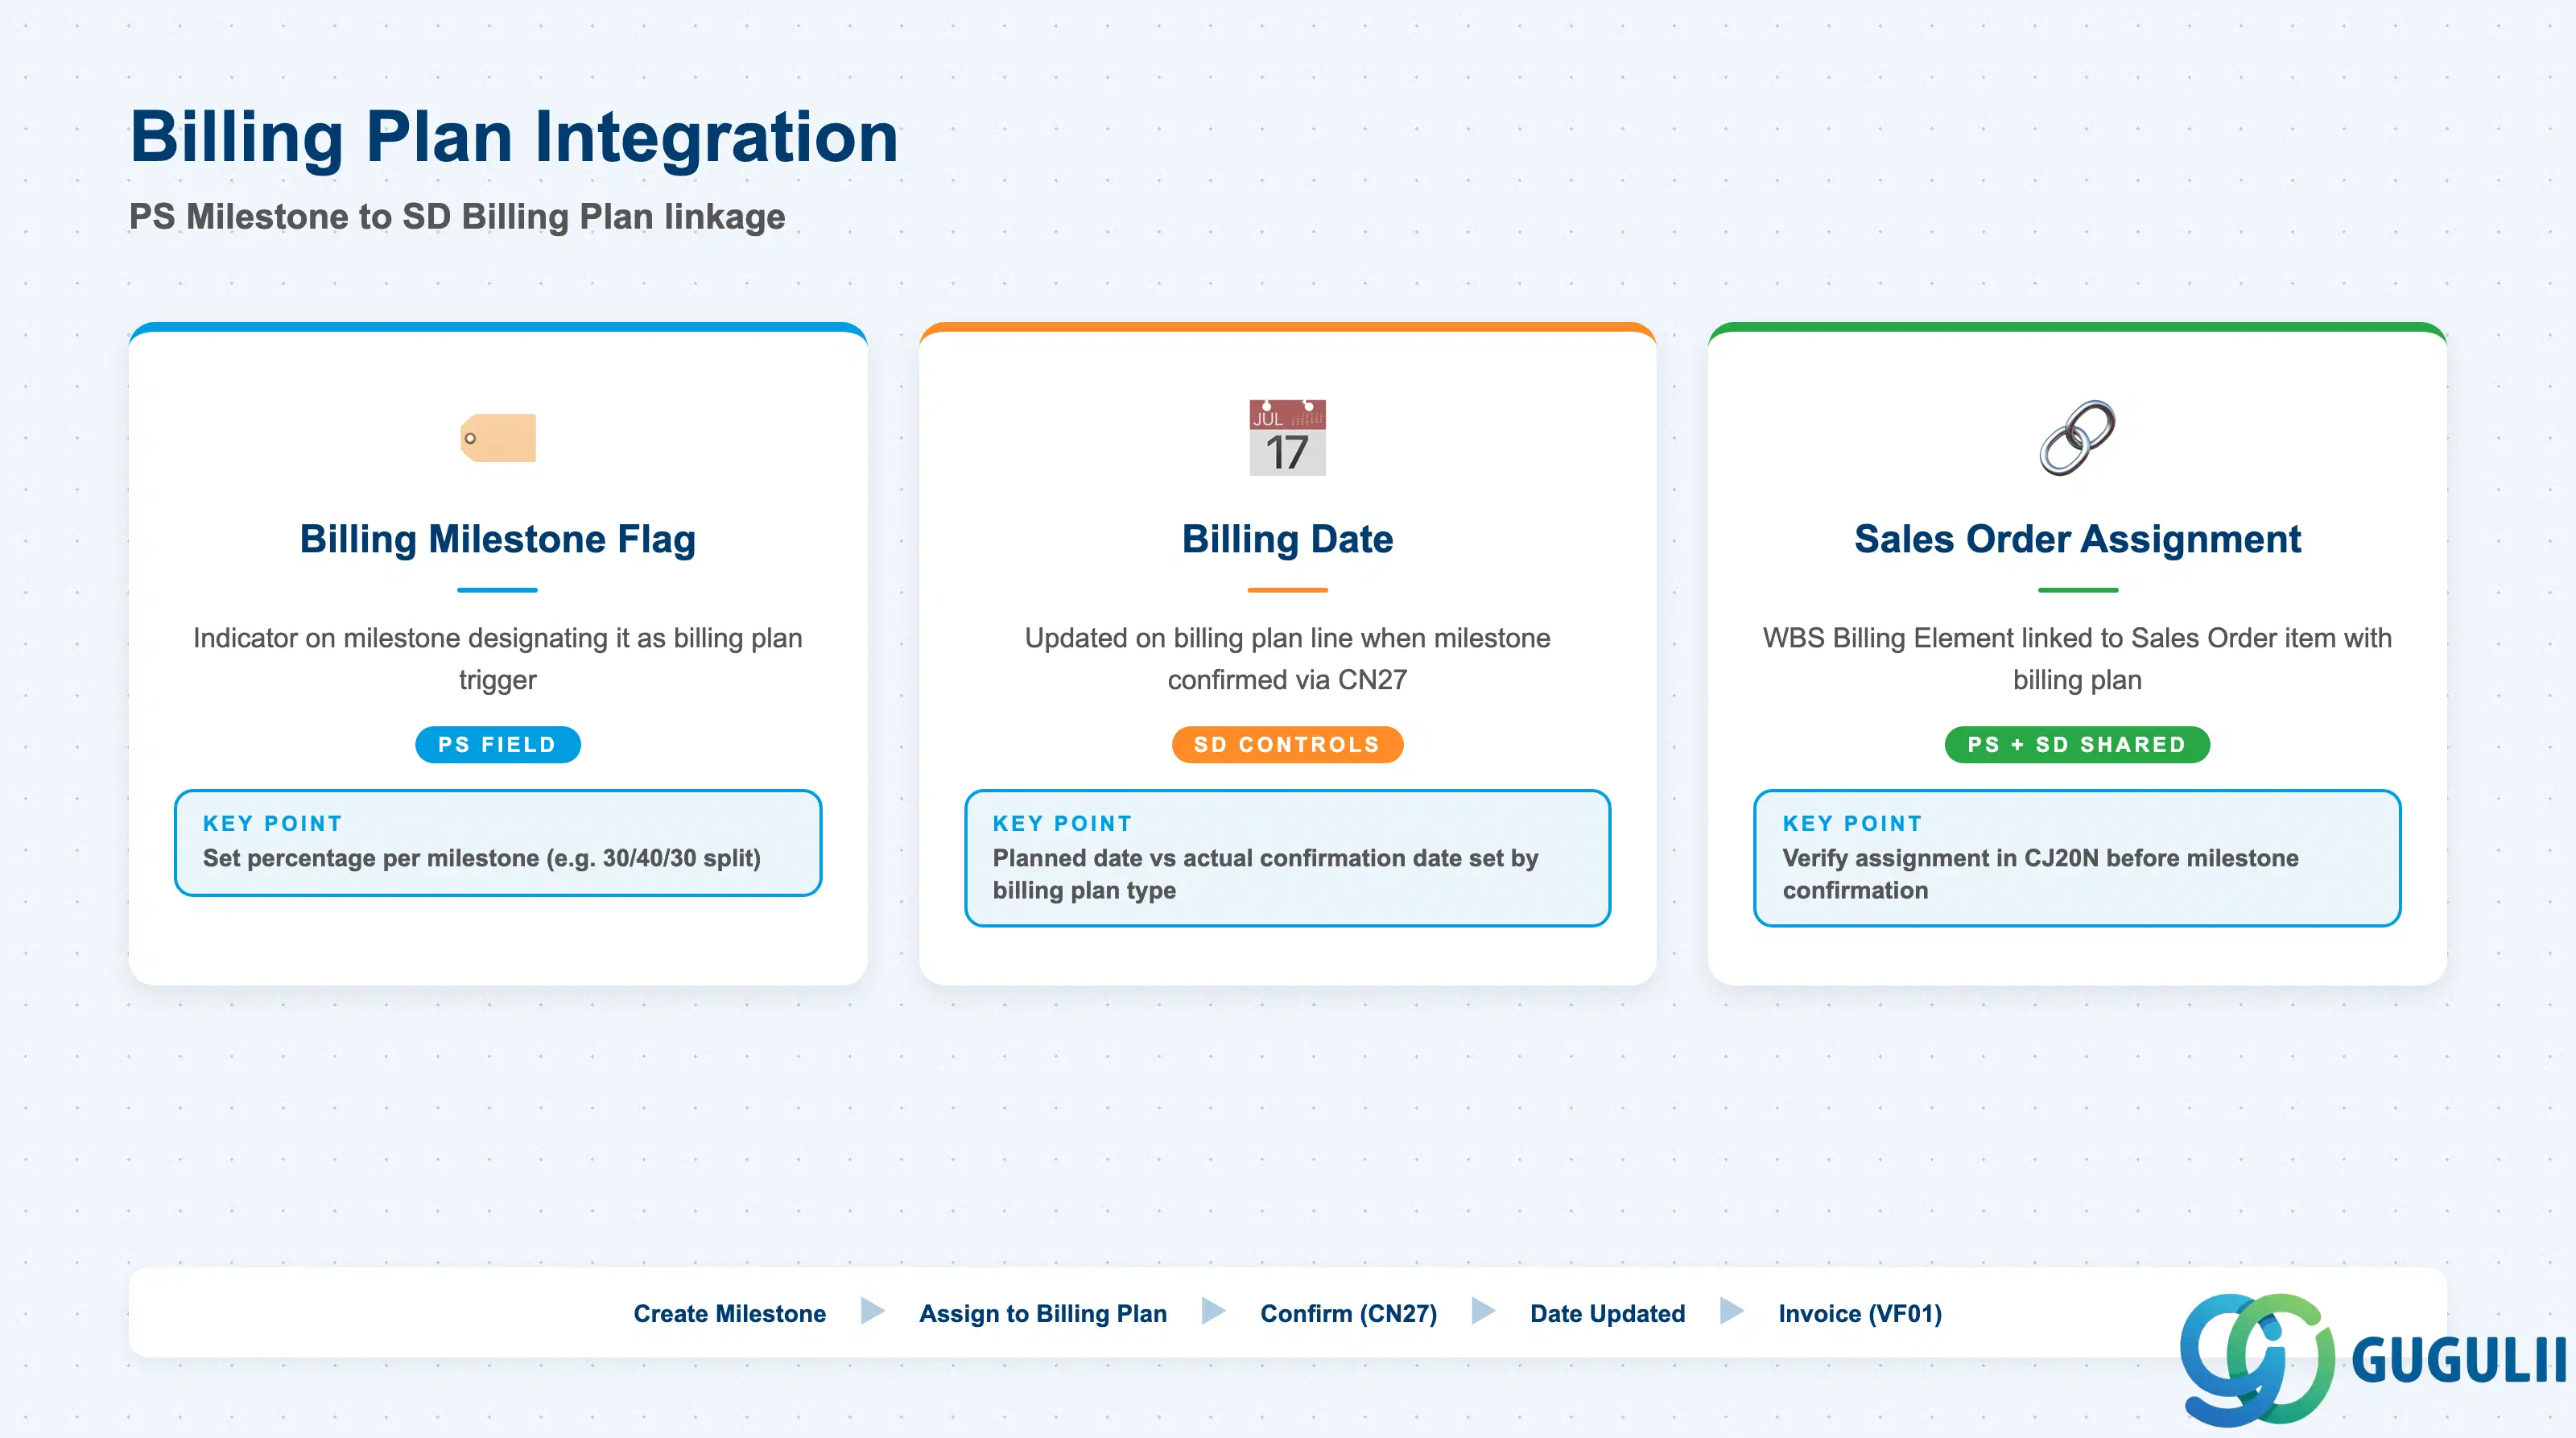This screenshot has width=2576, height=1438.
Task: Click the tag icon above Billing Milestone Flag
Action: click(x=498, y=438)
